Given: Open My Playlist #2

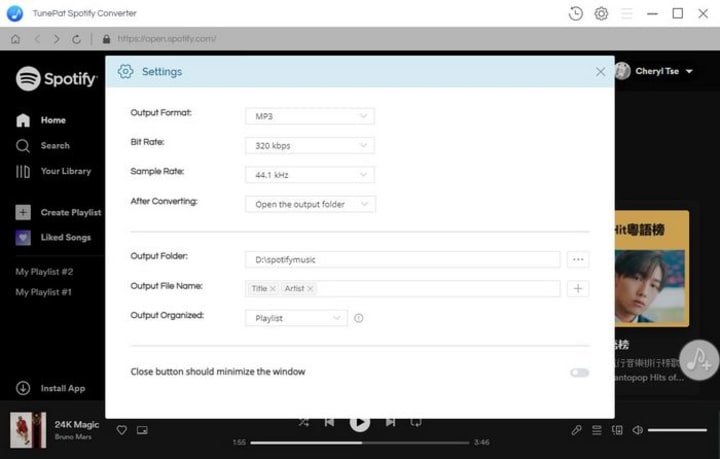Looking at the screenshot, I should tap(44, 272).
